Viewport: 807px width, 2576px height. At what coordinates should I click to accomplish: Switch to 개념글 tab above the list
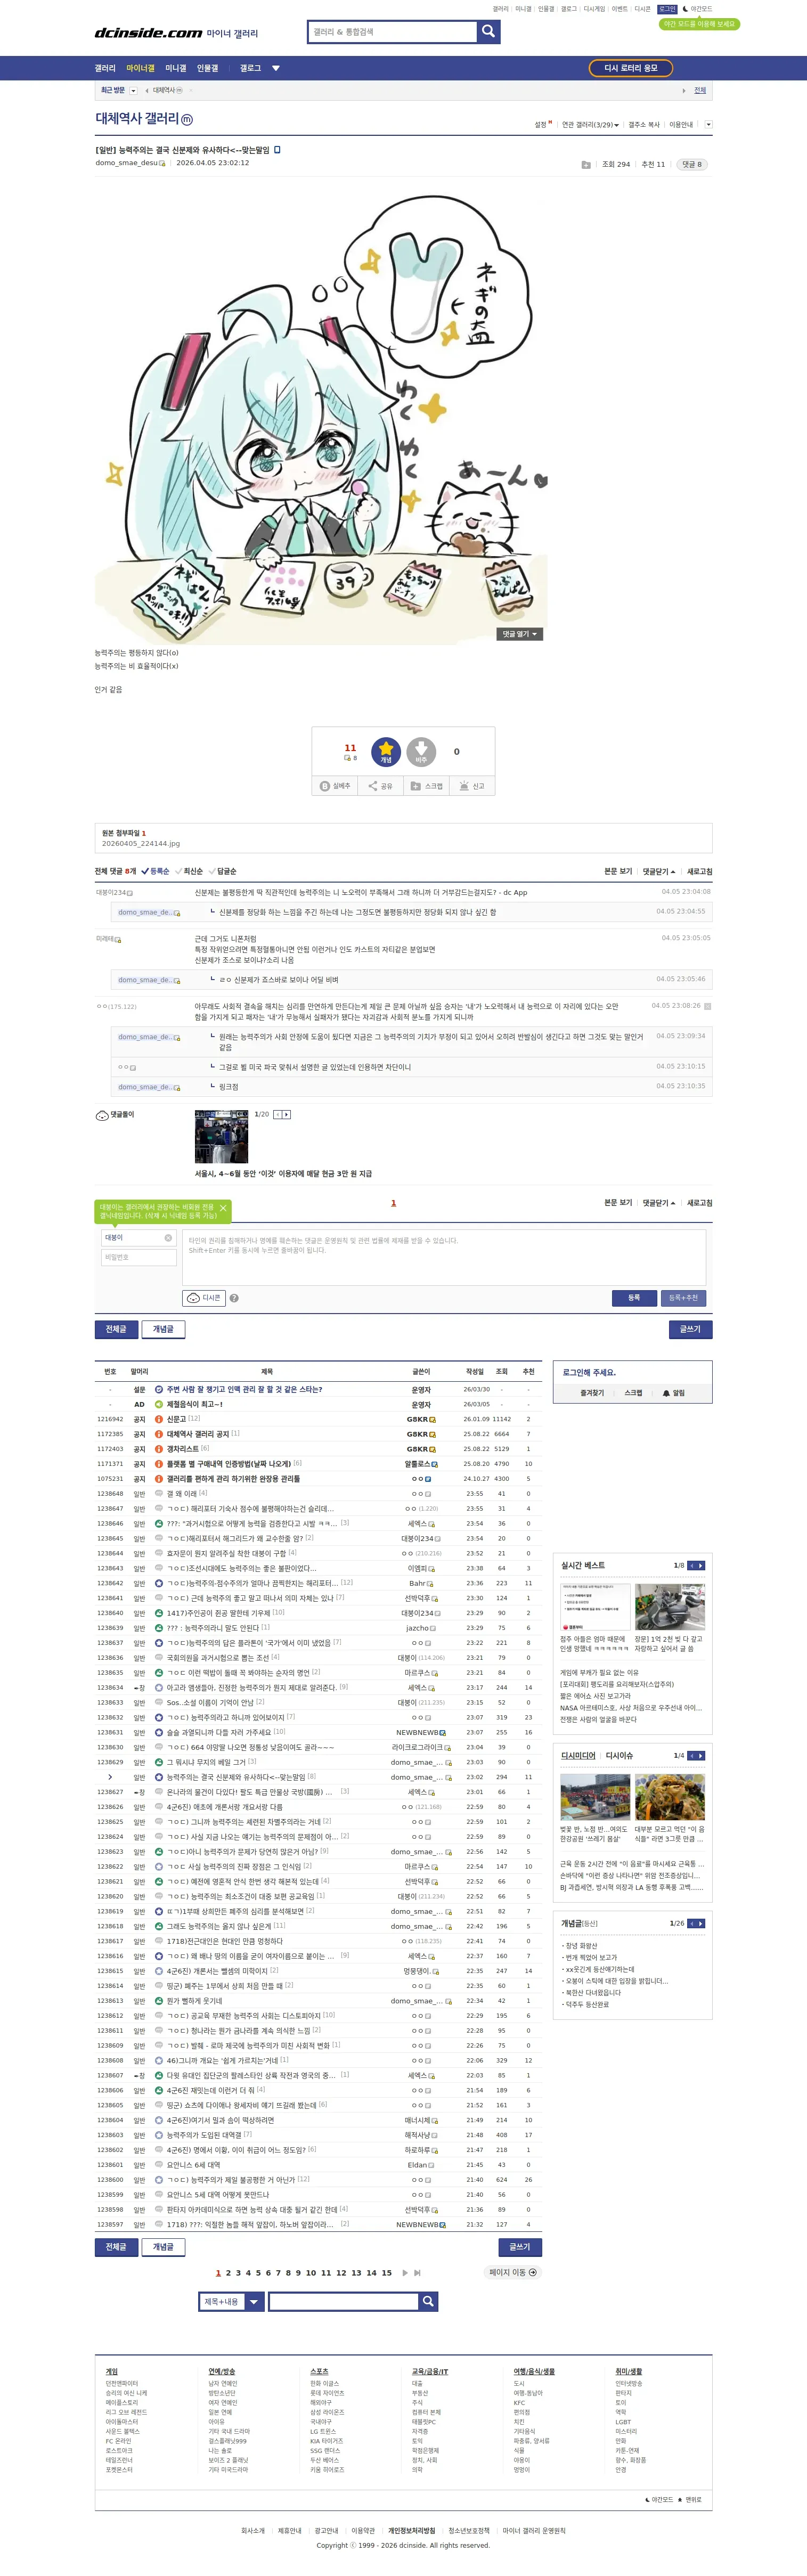point(163,1329)
